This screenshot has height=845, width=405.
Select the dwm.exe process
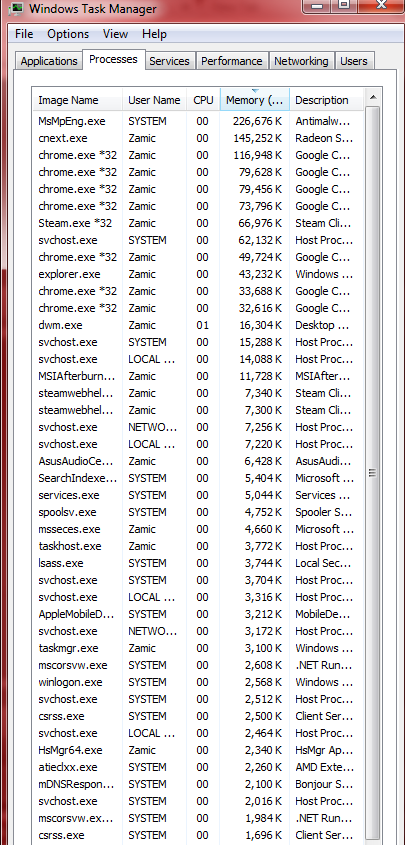(198, 325)
